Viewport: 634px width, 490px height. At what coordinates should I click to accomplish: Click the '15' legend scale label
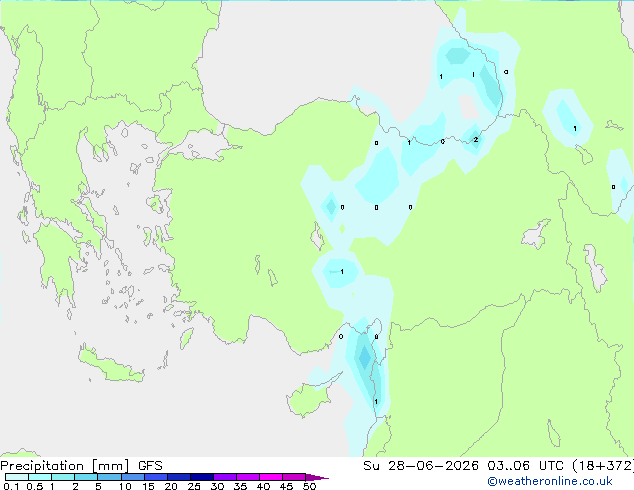(x=148, y=486)
